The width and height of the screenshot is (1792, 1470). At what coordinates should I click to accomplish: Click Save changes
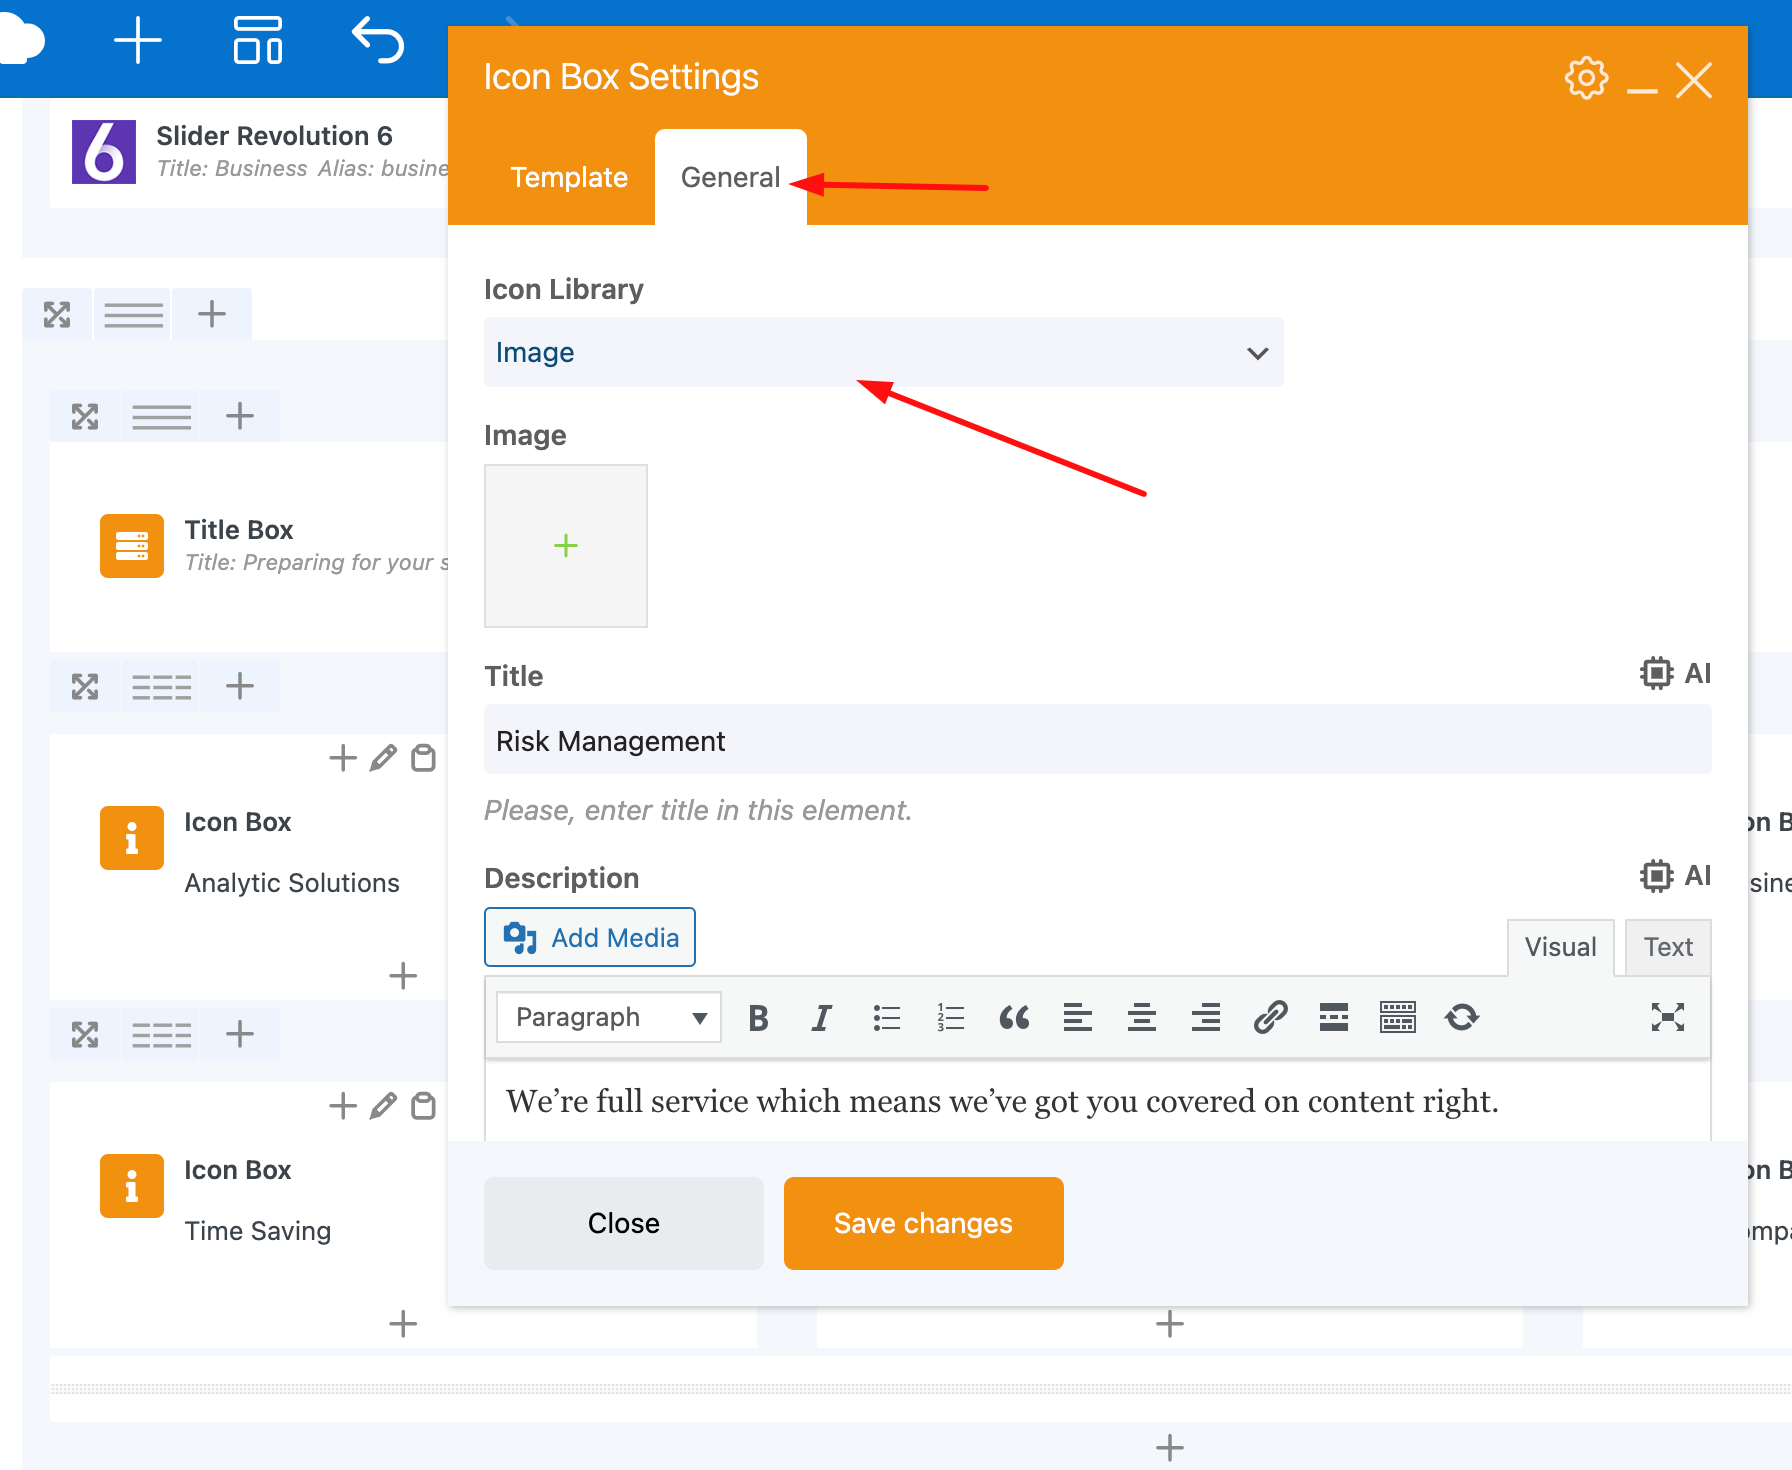pyautogui.click(x=924, y=1223)
